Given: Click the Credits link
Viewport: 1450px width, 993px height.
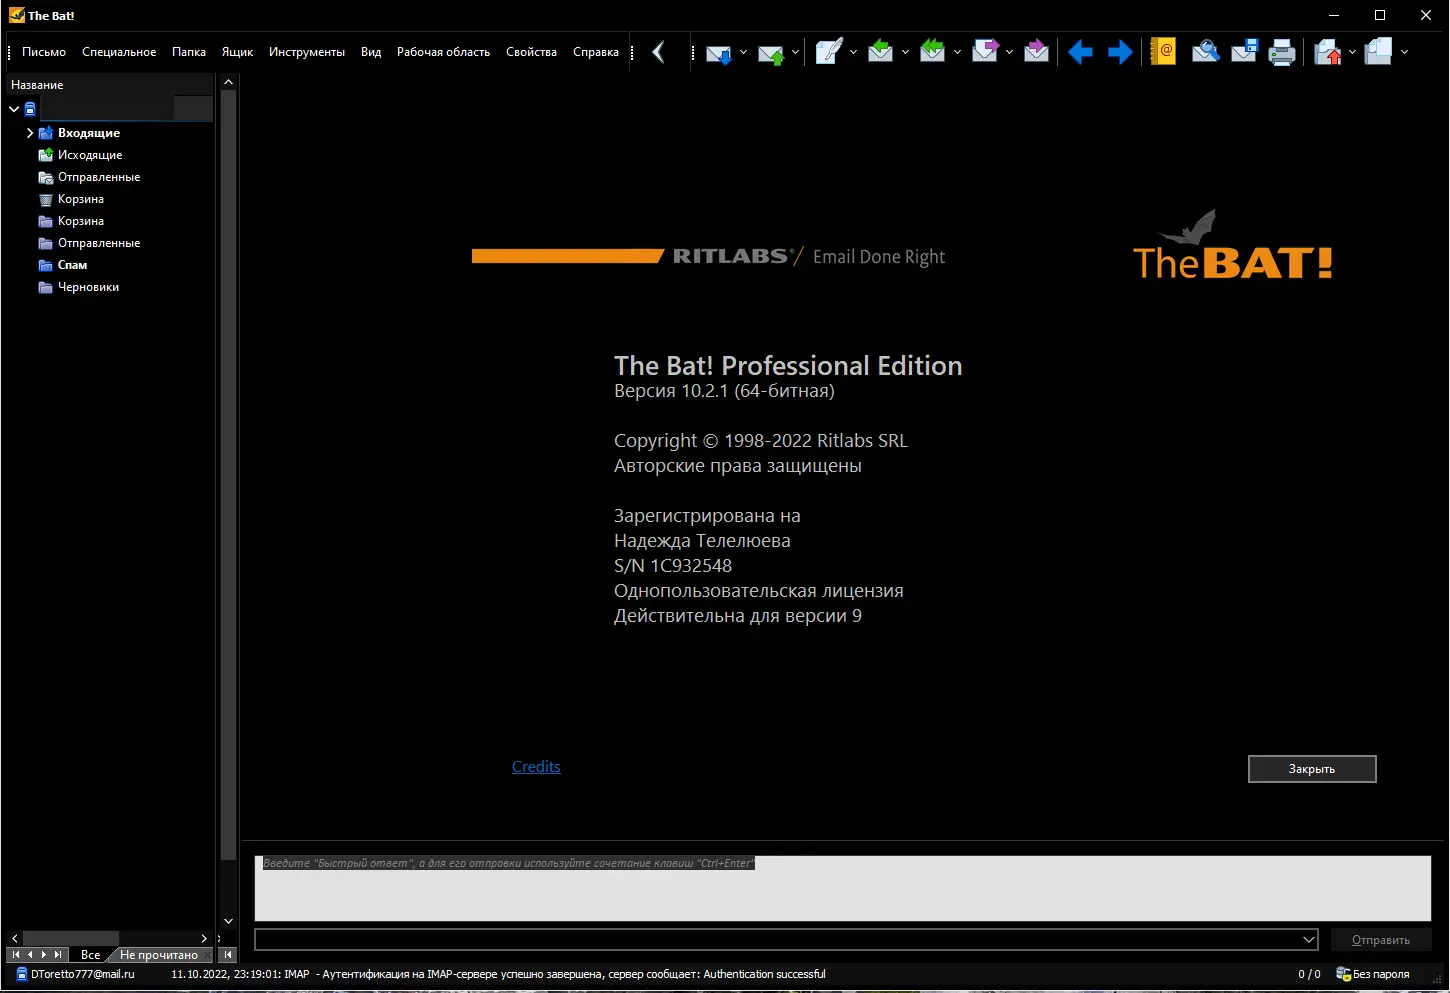Looking at the screenshot, I should click(x=536, y=766).
